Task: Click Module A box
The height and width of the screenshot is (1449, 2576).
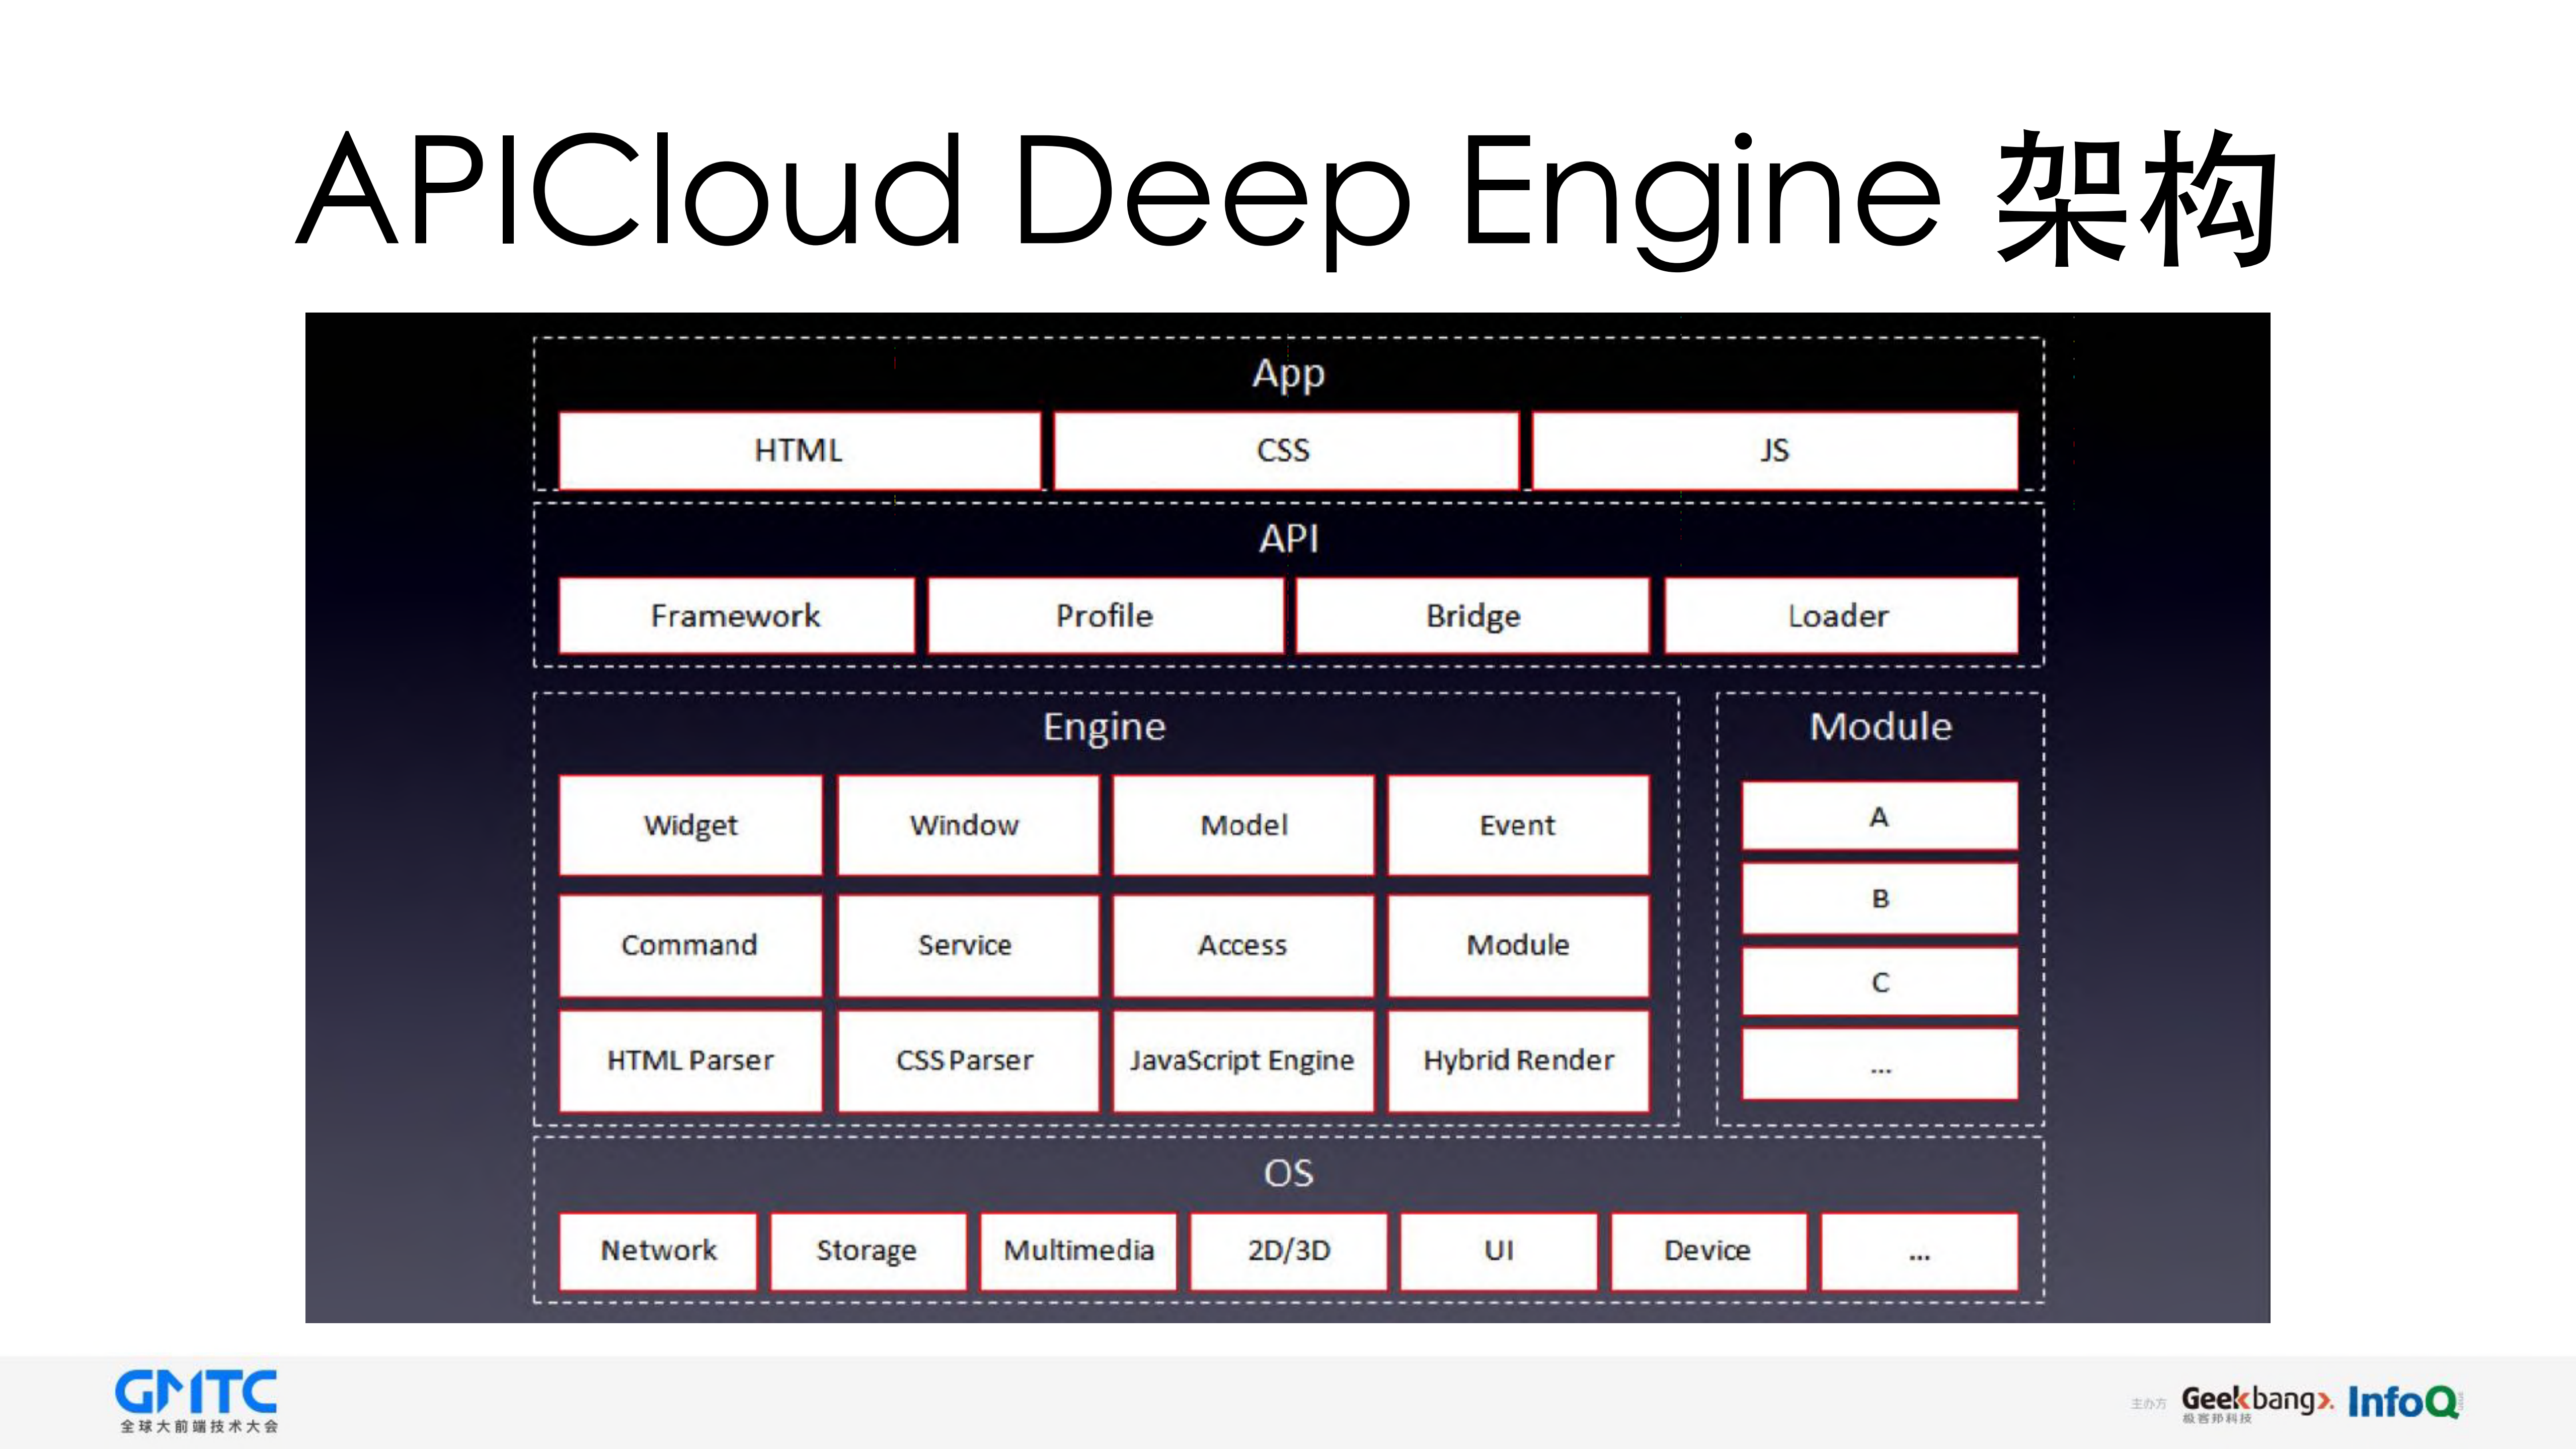Action: coord(1879,817)
